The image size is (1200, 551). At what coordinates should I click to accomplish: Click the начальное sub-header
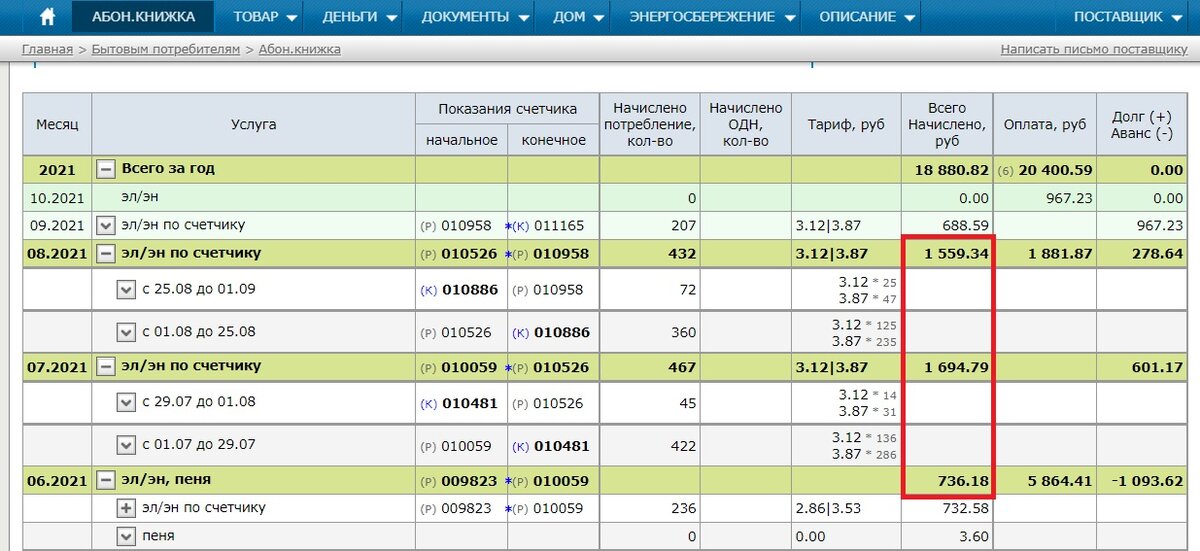tap(461, 140)
